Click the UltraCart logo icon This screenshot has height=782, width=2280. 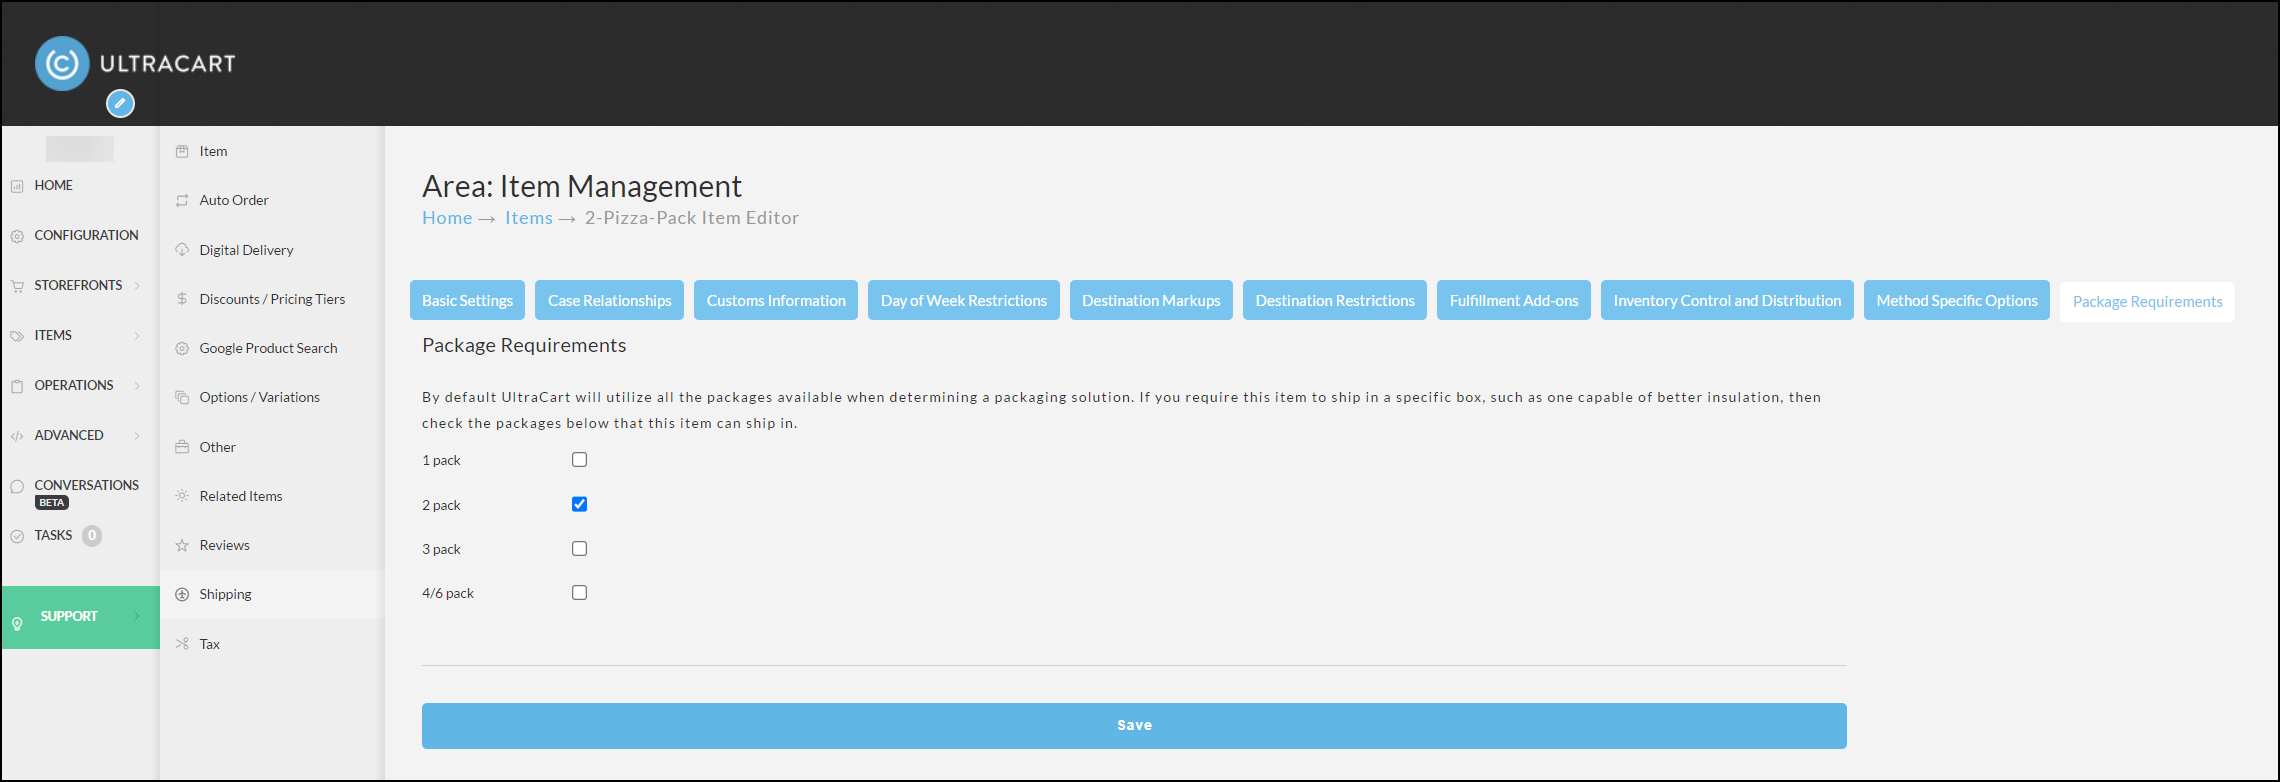pos(62,64)
